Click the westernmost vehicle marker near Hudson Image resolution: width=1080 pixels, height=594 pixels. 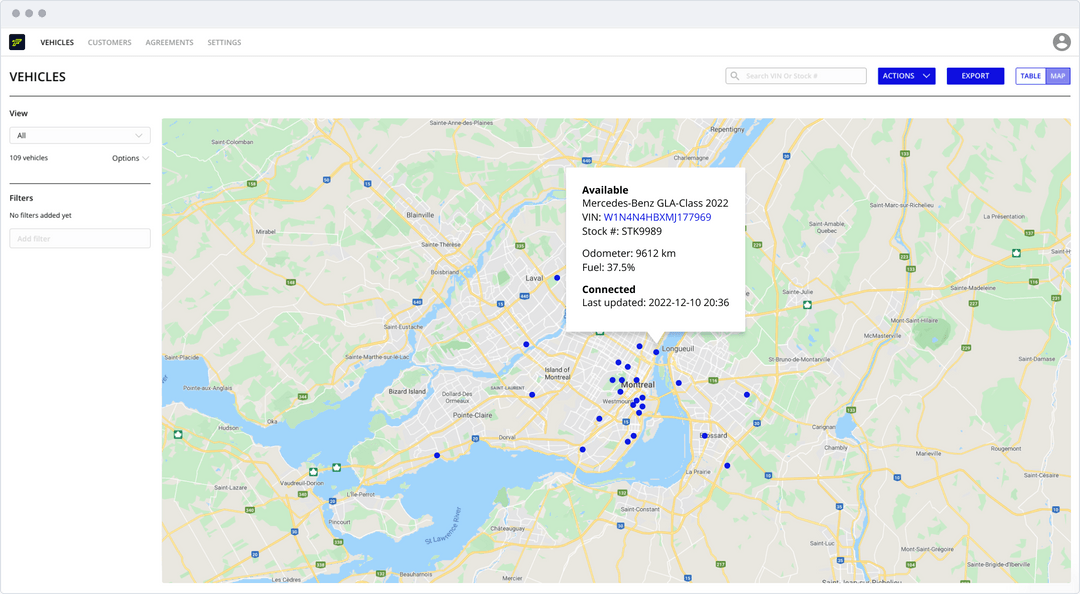437,456
